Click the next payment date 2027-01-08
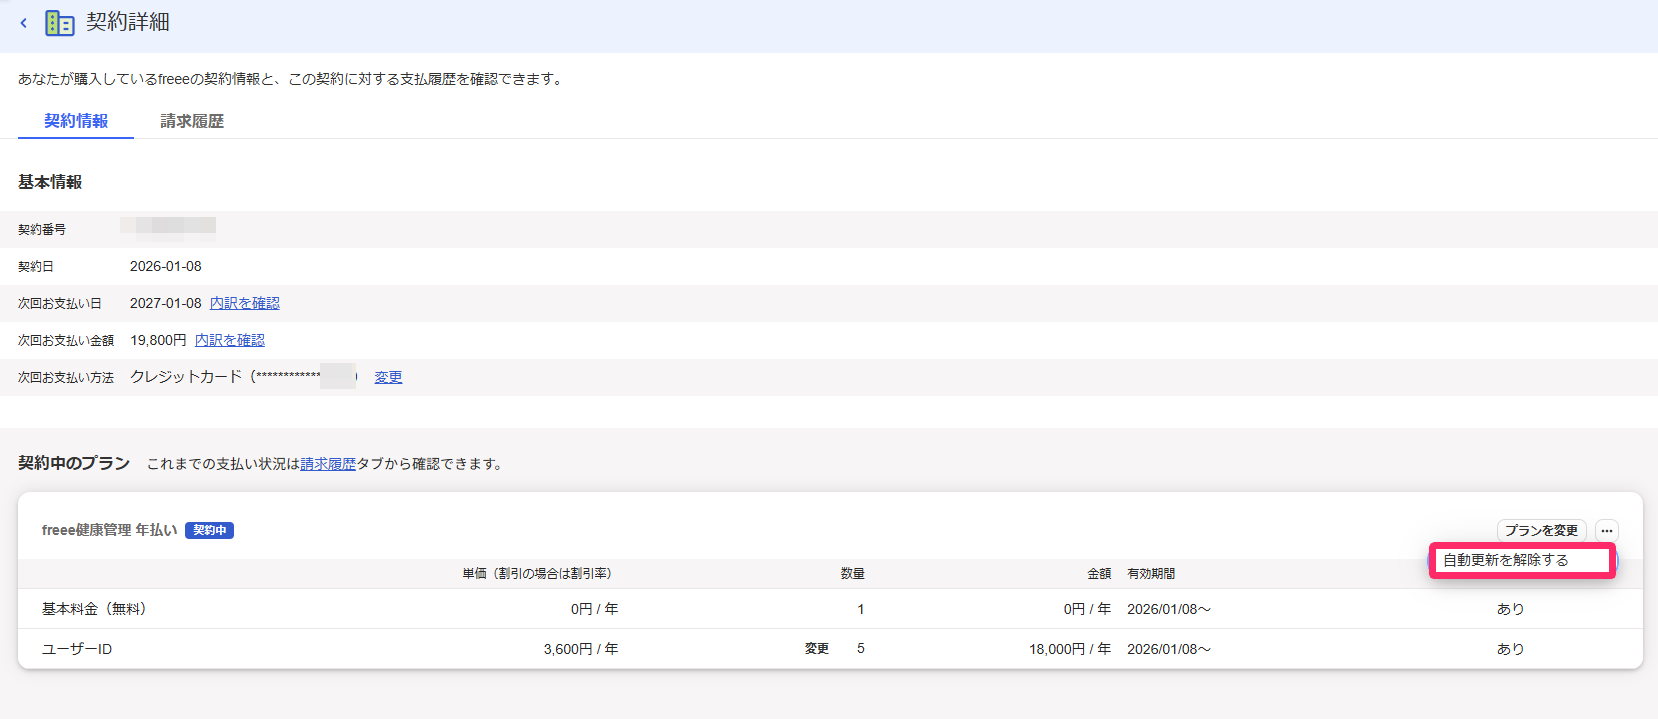 166,303
